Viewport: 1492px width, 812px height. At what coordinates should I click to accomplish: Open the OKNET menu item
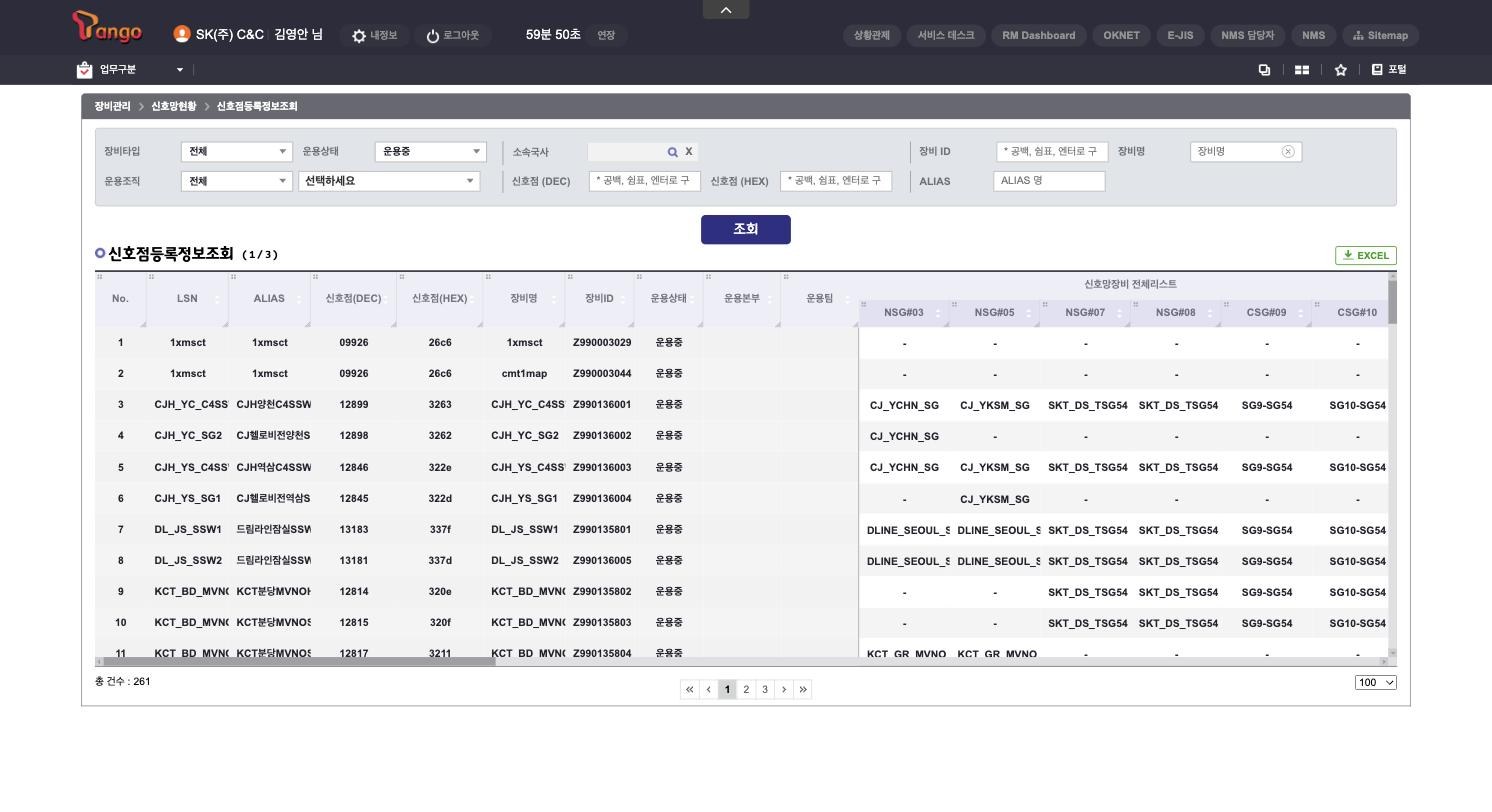[x=1122, y=35]
